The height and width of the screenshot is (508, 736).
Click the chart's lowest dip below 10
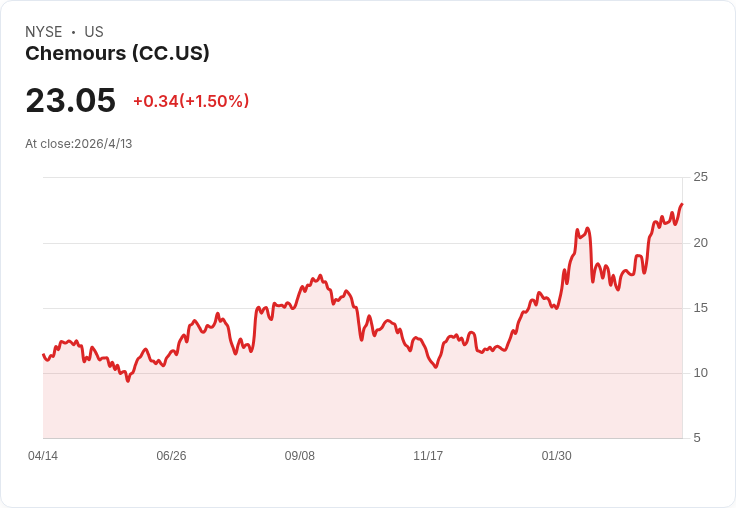[x=128, y=381]
